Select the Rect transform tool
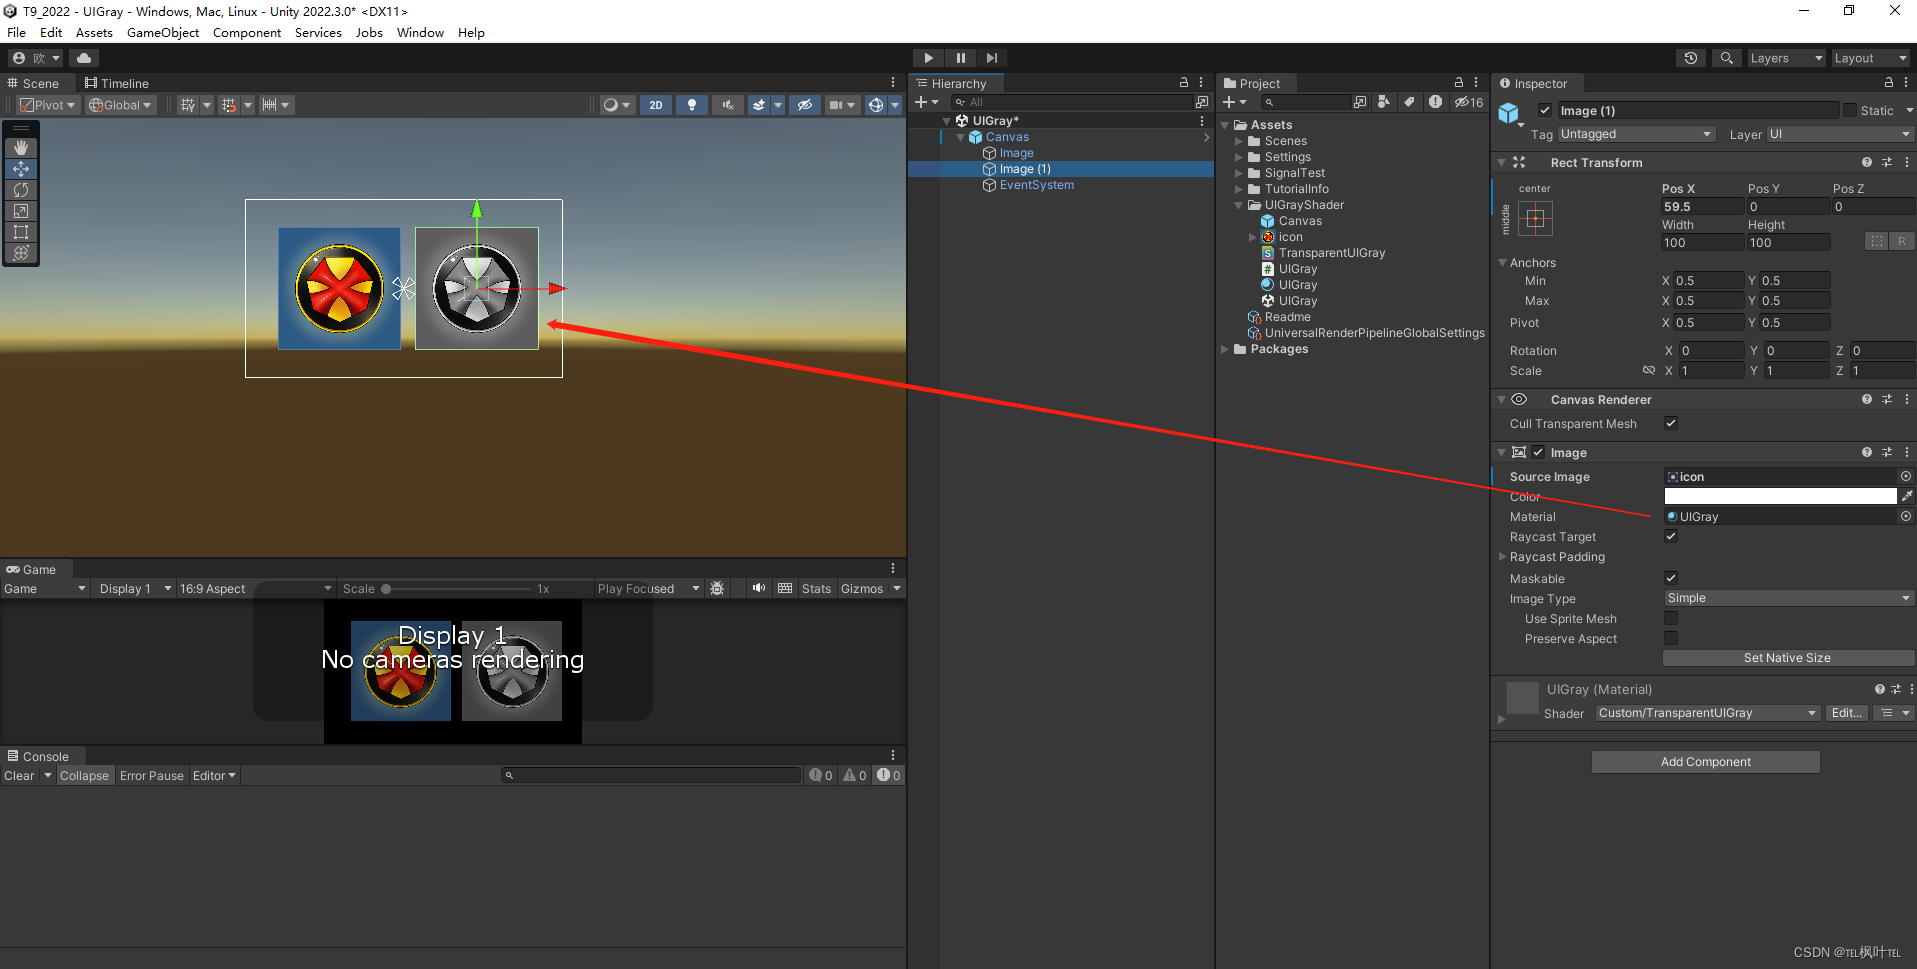1917x969 pixels. [21, 232]
